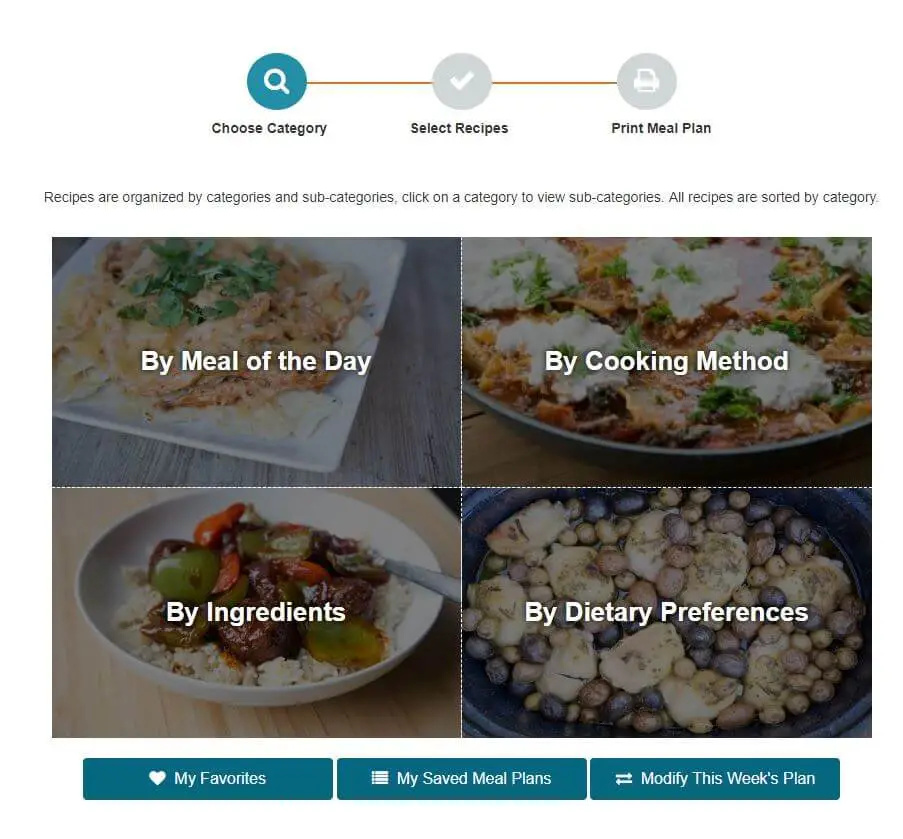
Task: Click the By Cooking Method title text
Action: 667,362
